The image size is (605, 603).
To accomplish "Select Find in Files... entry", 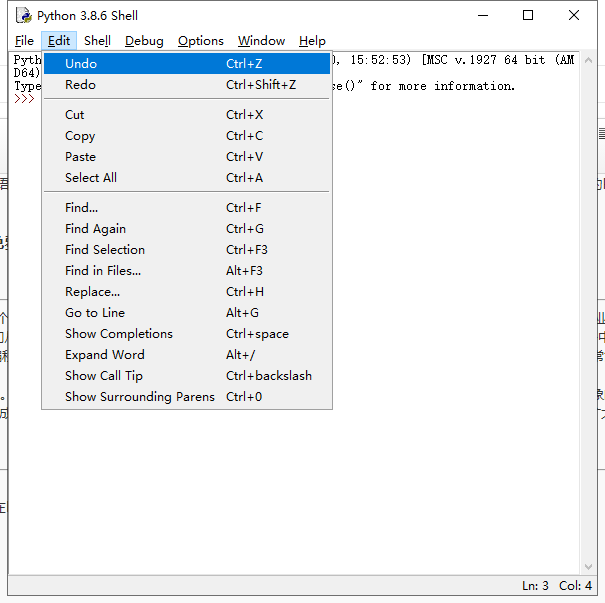I will (187, 270).
